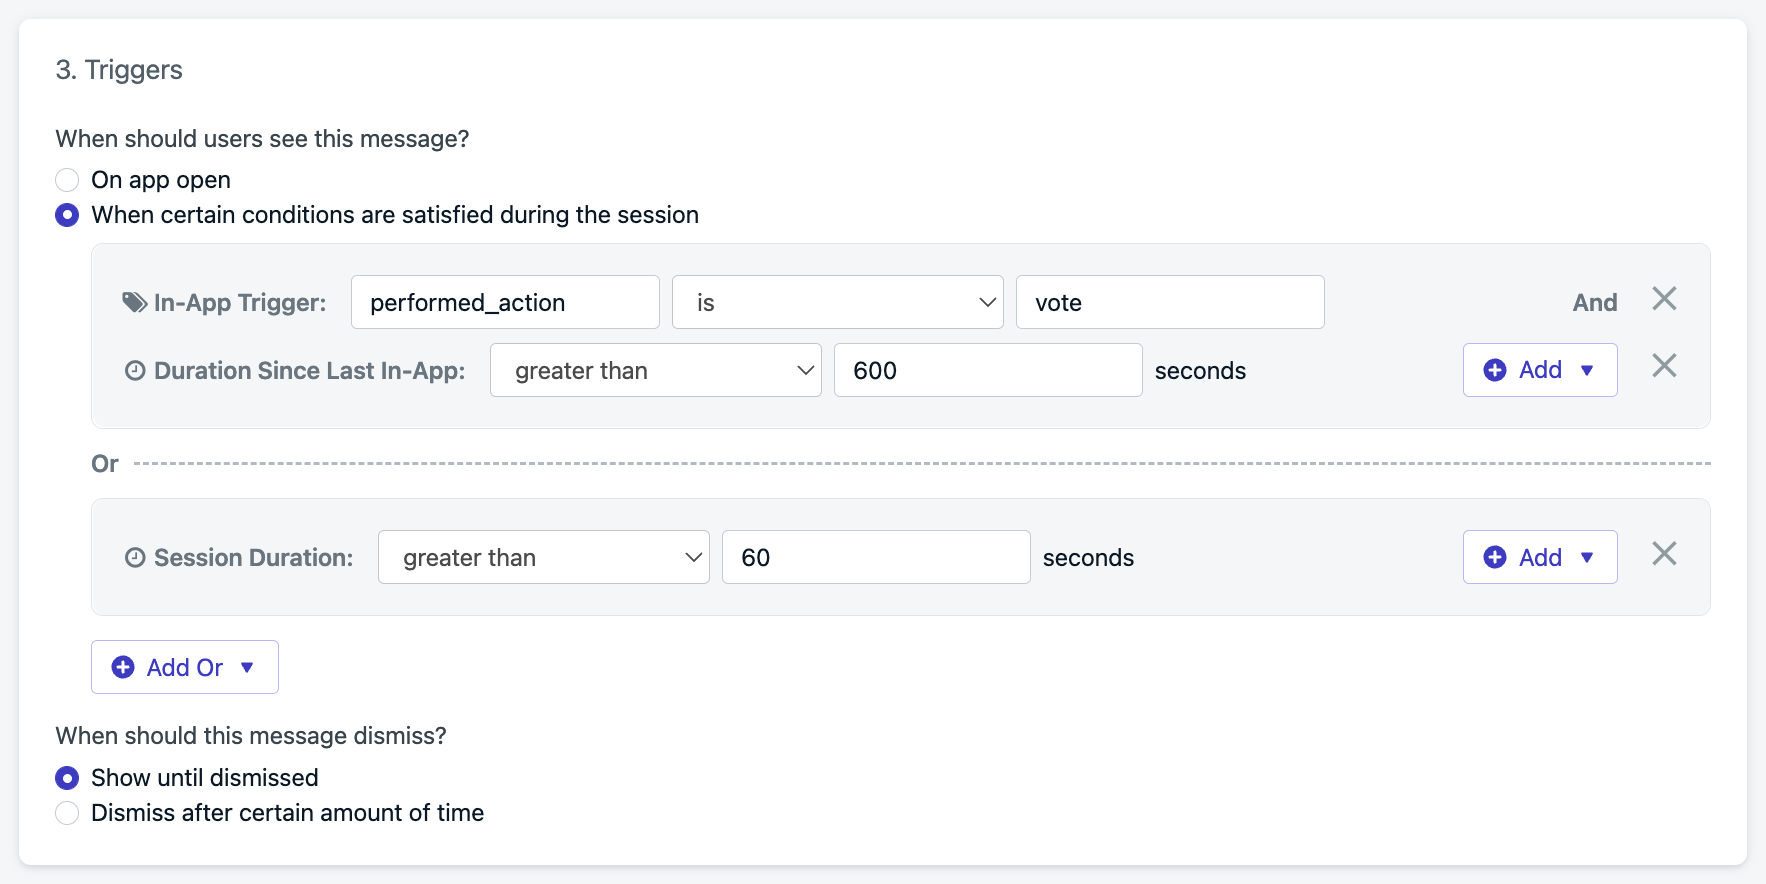Screen dimensions: 1766x884
Task: Delete the Session Duration condition
Action: (1664, 553)
